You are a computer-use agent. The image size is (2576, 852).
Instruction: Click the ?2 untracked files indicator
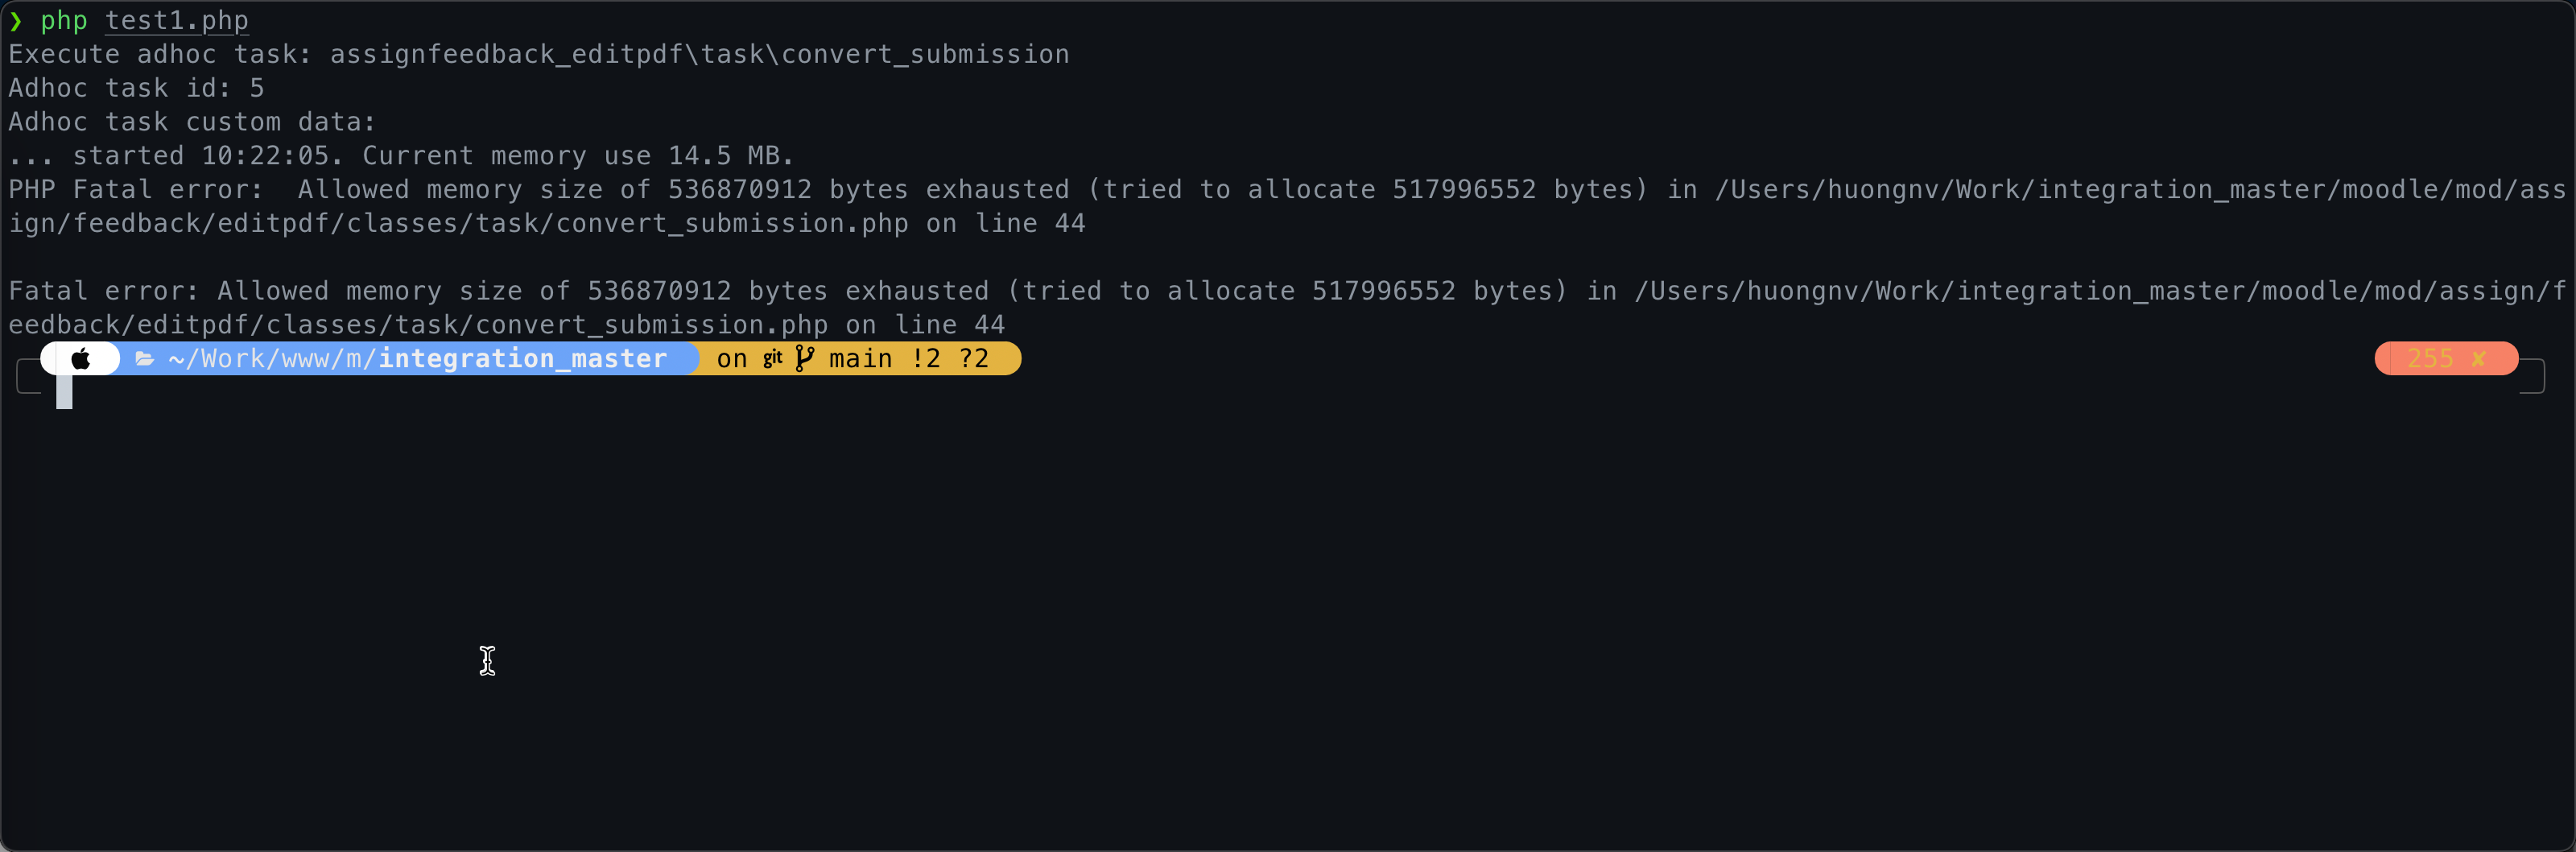coord(973,359)
